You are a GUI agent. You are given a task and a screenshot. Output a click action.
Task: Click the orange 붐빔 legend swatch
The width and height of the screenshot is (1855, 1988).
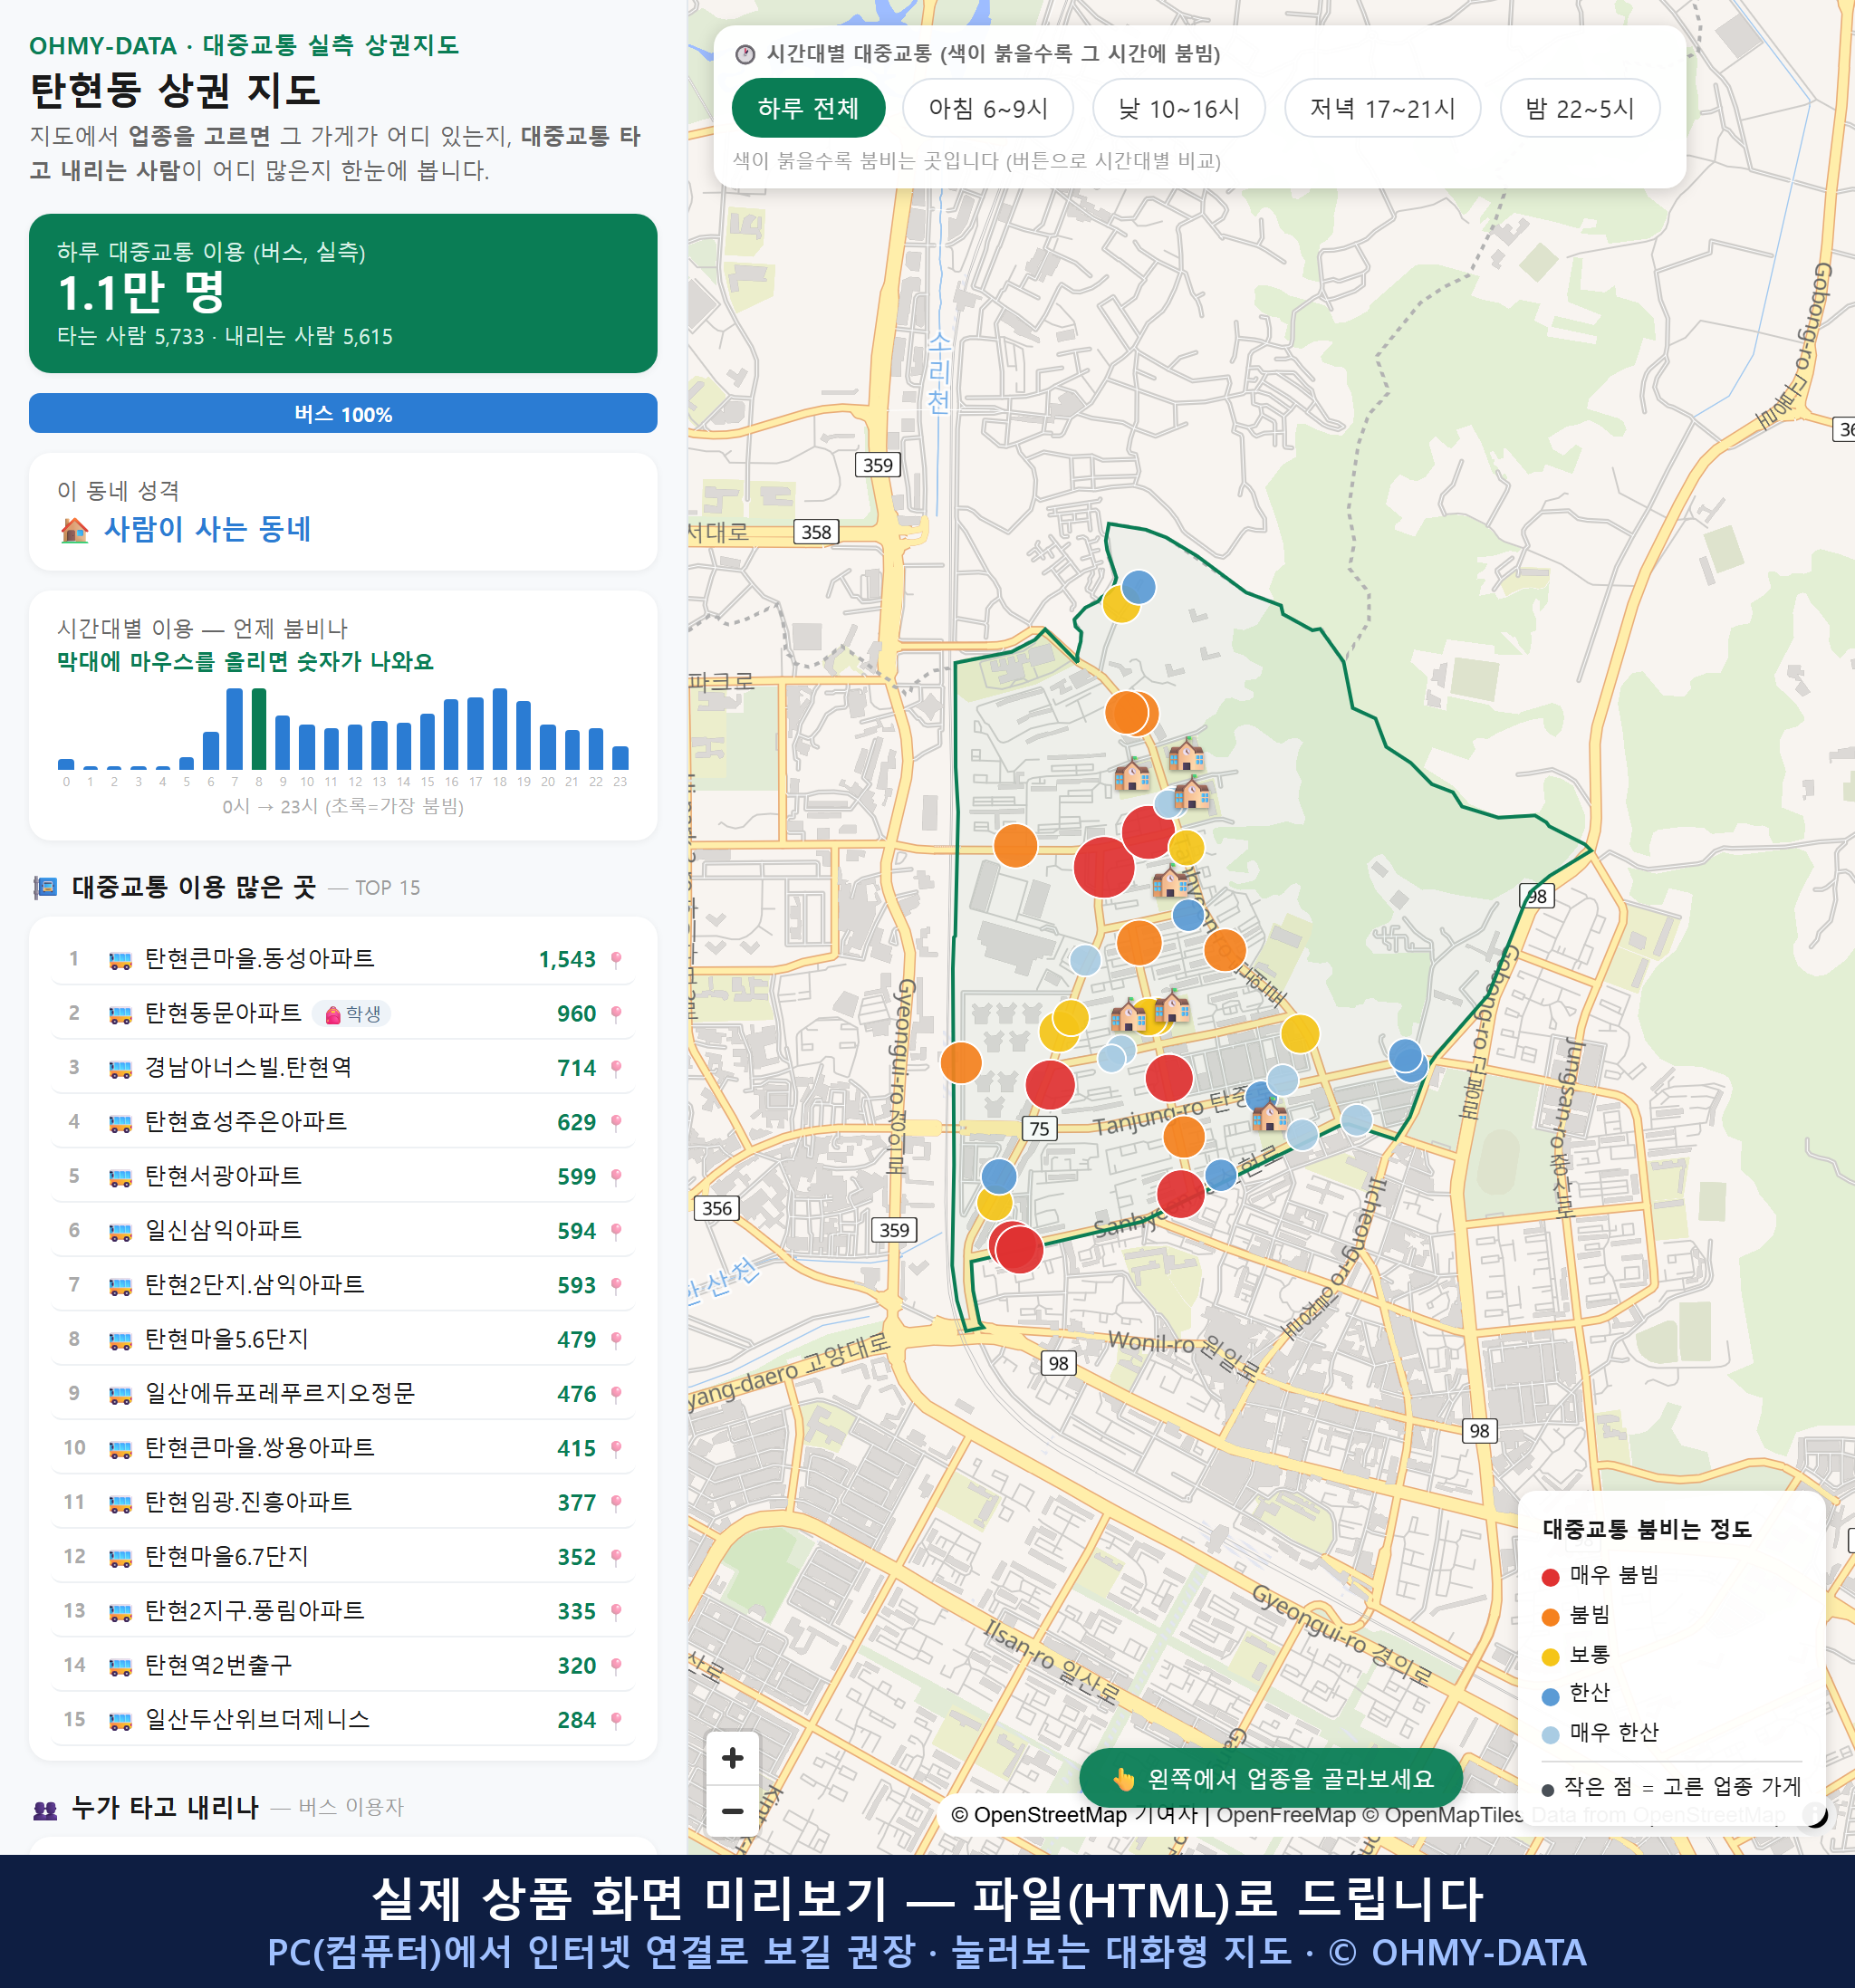coord(1550,1617)
